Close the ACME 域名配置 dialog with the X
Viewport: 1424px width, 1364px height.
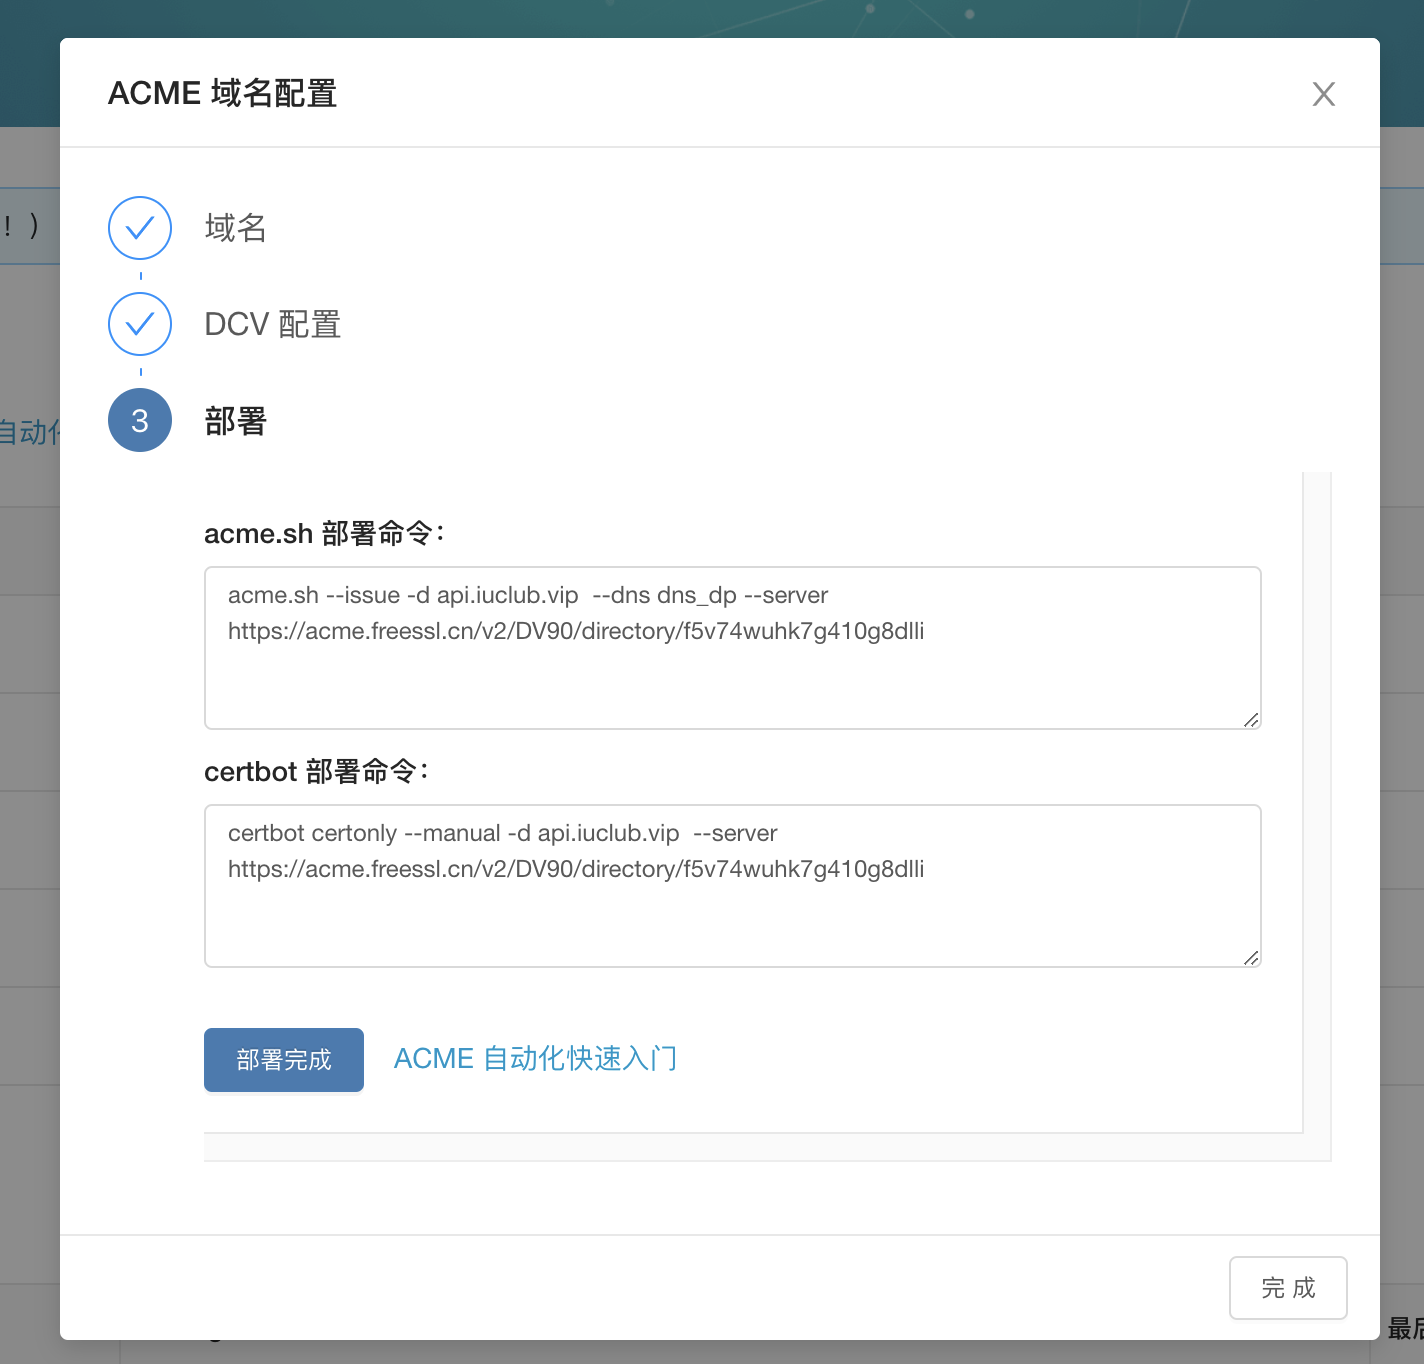[x=1323, y=94]
